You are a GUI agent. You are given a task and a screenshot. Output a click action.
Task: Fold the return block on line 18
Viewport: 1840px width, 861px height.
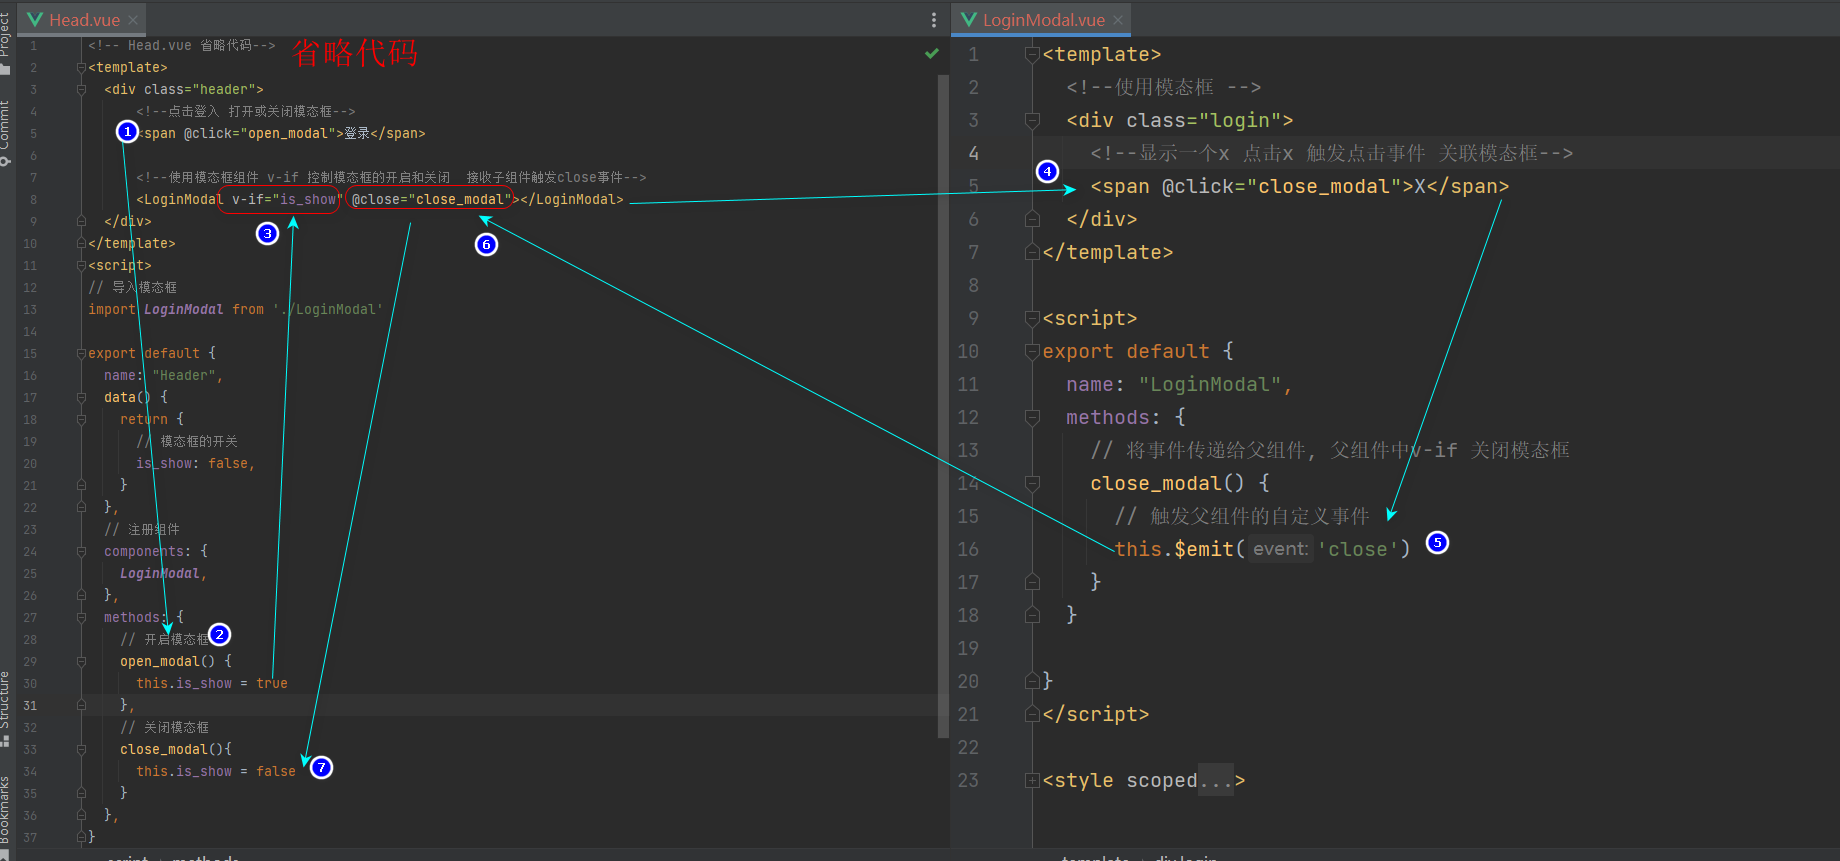pos(81,420)
